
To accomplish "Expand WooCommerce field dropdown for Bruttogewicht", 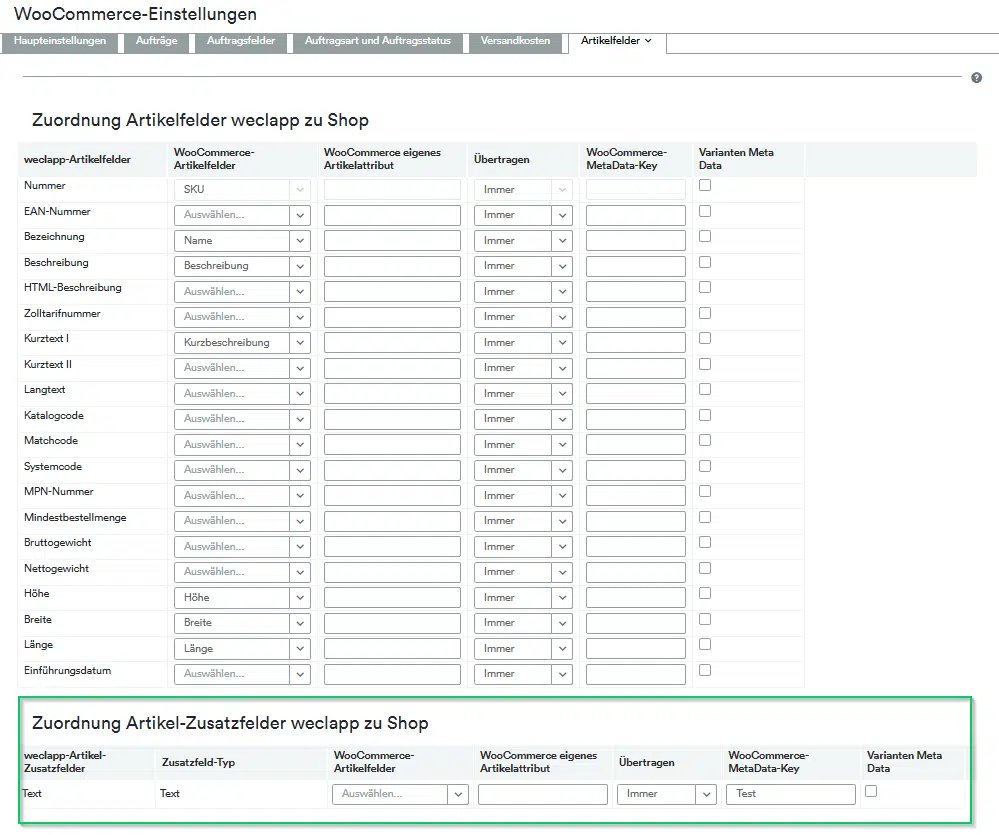I will point(242,546).
